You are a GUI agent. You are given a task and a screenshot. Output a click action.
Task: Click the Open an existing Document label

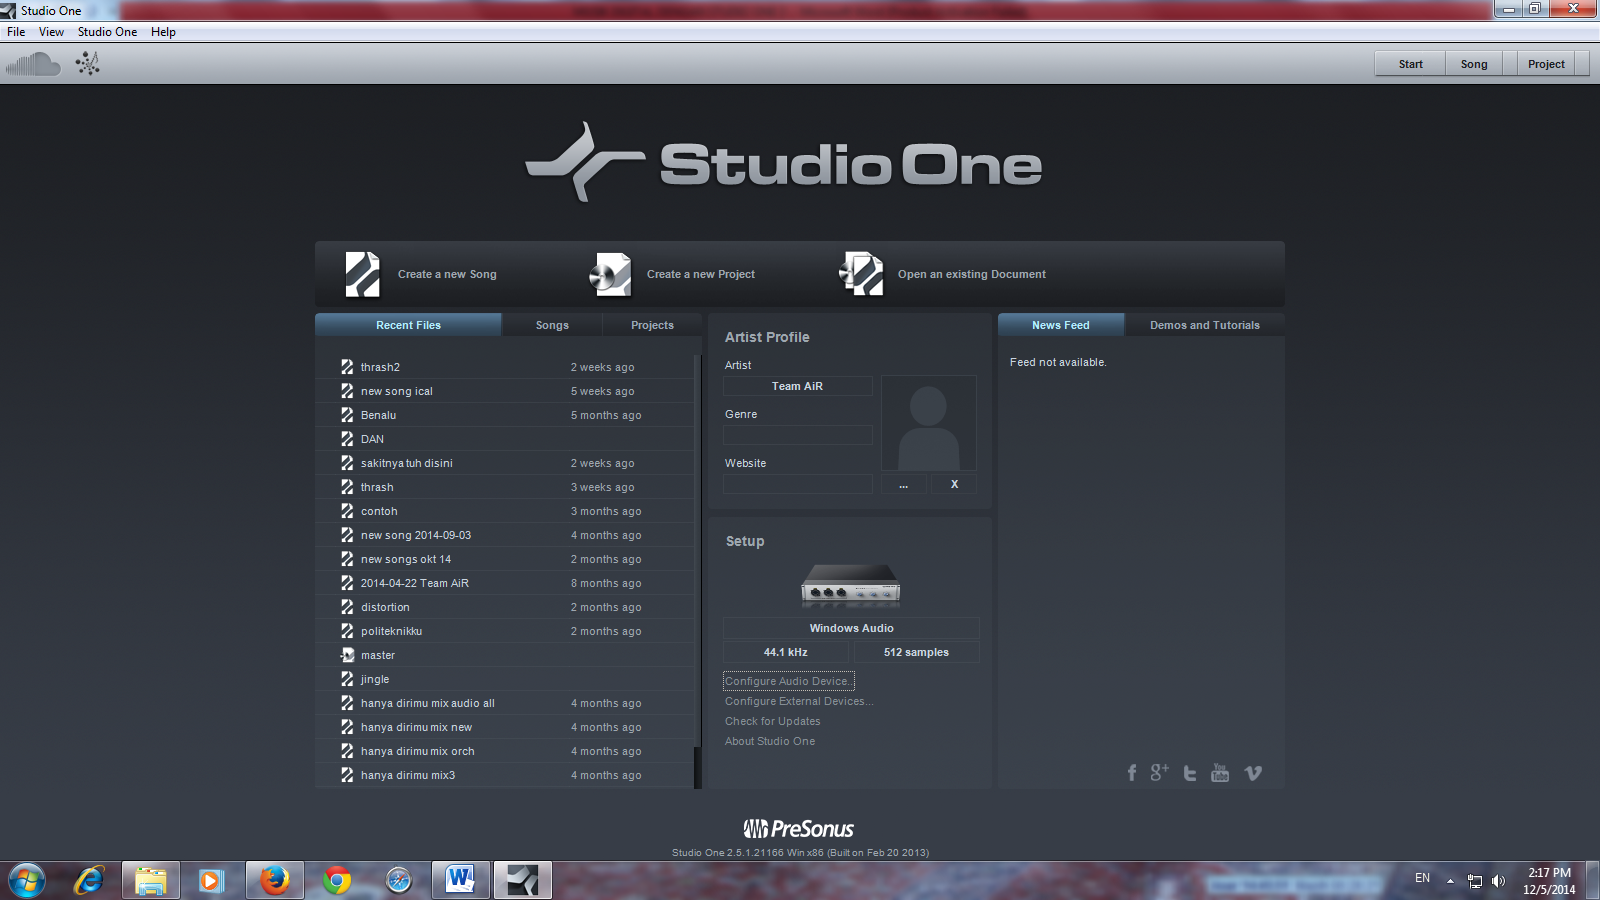click(x=972, y=274)
